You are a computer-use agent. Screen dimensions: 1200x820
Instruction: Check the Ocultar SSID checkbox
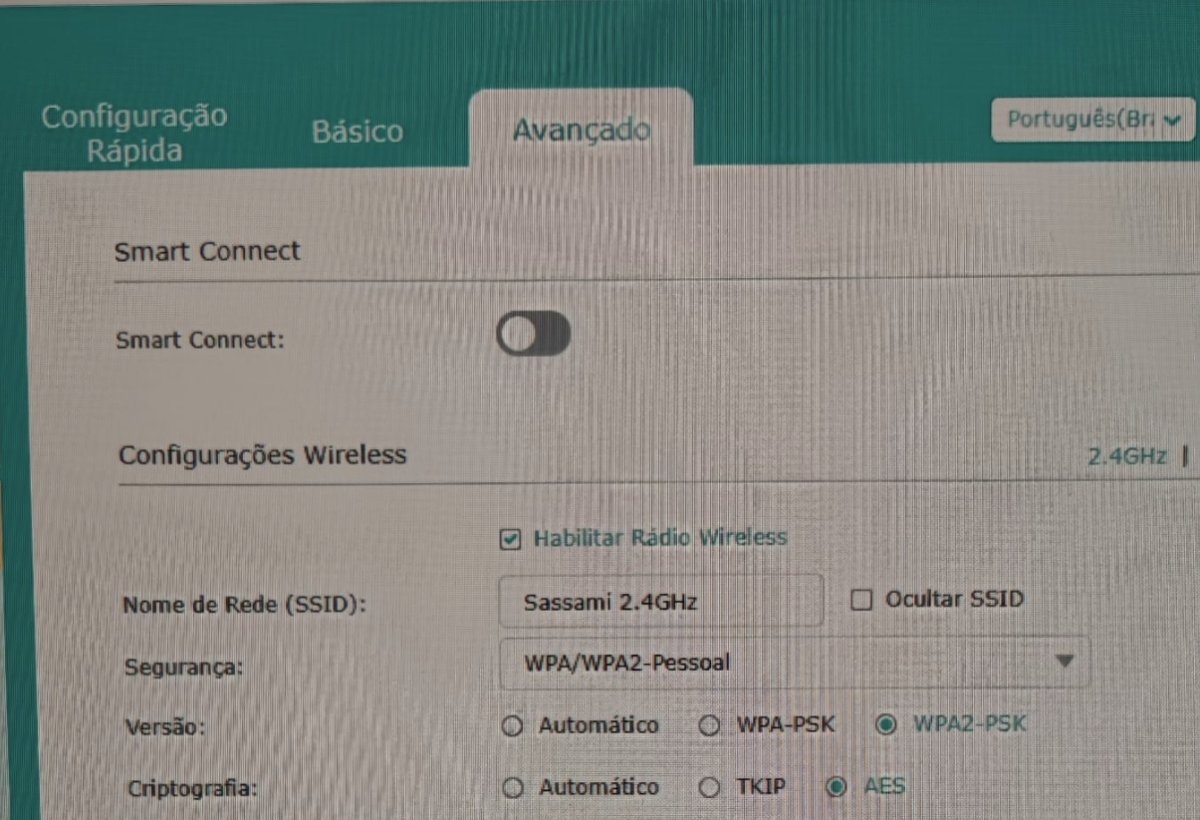point(861,600)
